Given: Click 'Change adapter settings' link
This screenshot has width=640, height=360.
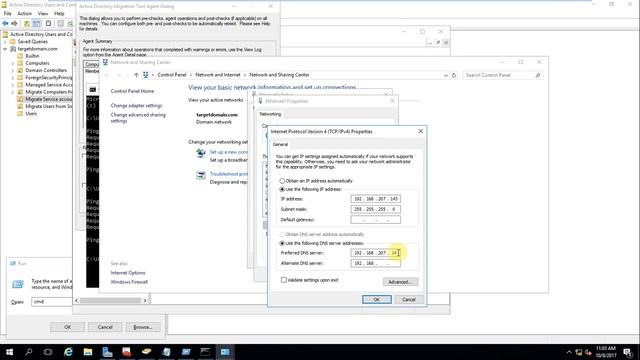Looking at the screenshot, I should tap(136, 106).
